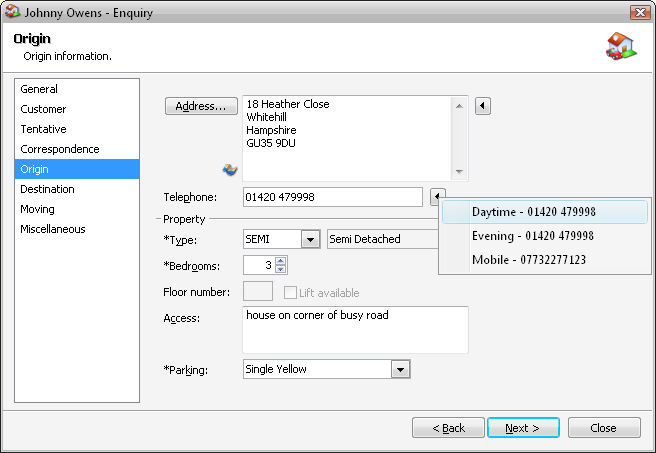The height and width of the screenshot is (453, 656).
Task: Open the Destination page in sidebar
Action: (47, 189)
